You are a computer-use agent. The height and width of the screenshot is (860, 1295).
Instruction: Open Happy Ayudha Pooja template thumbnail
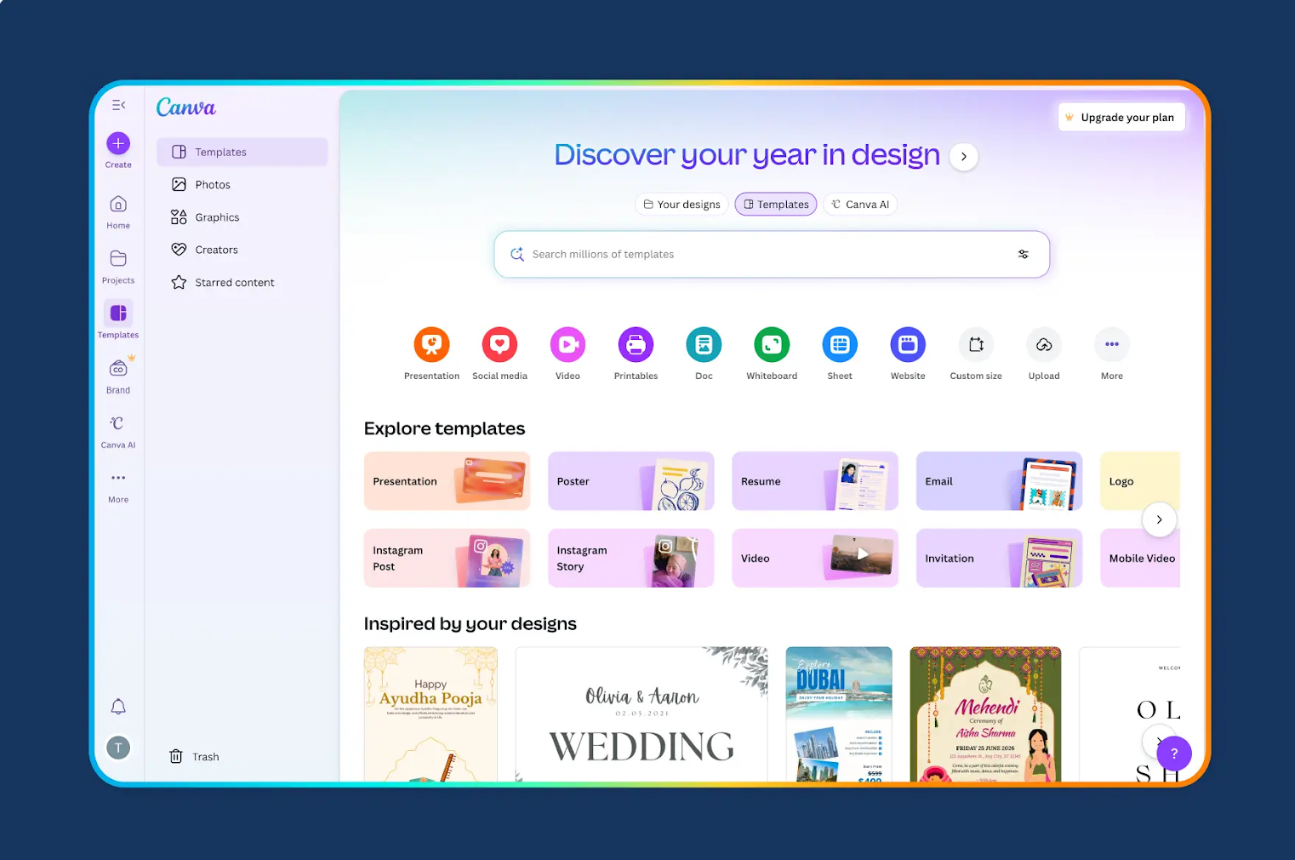431,714
